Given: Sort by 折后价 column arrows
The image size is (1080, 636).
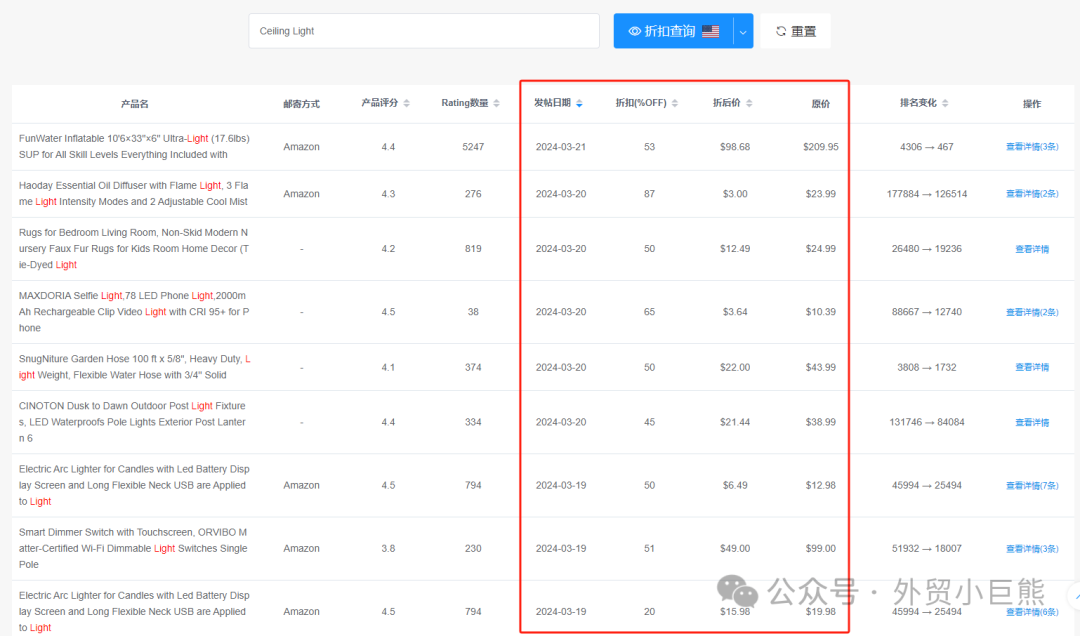Looking at the screenshot, I should (x=749, y=103).
